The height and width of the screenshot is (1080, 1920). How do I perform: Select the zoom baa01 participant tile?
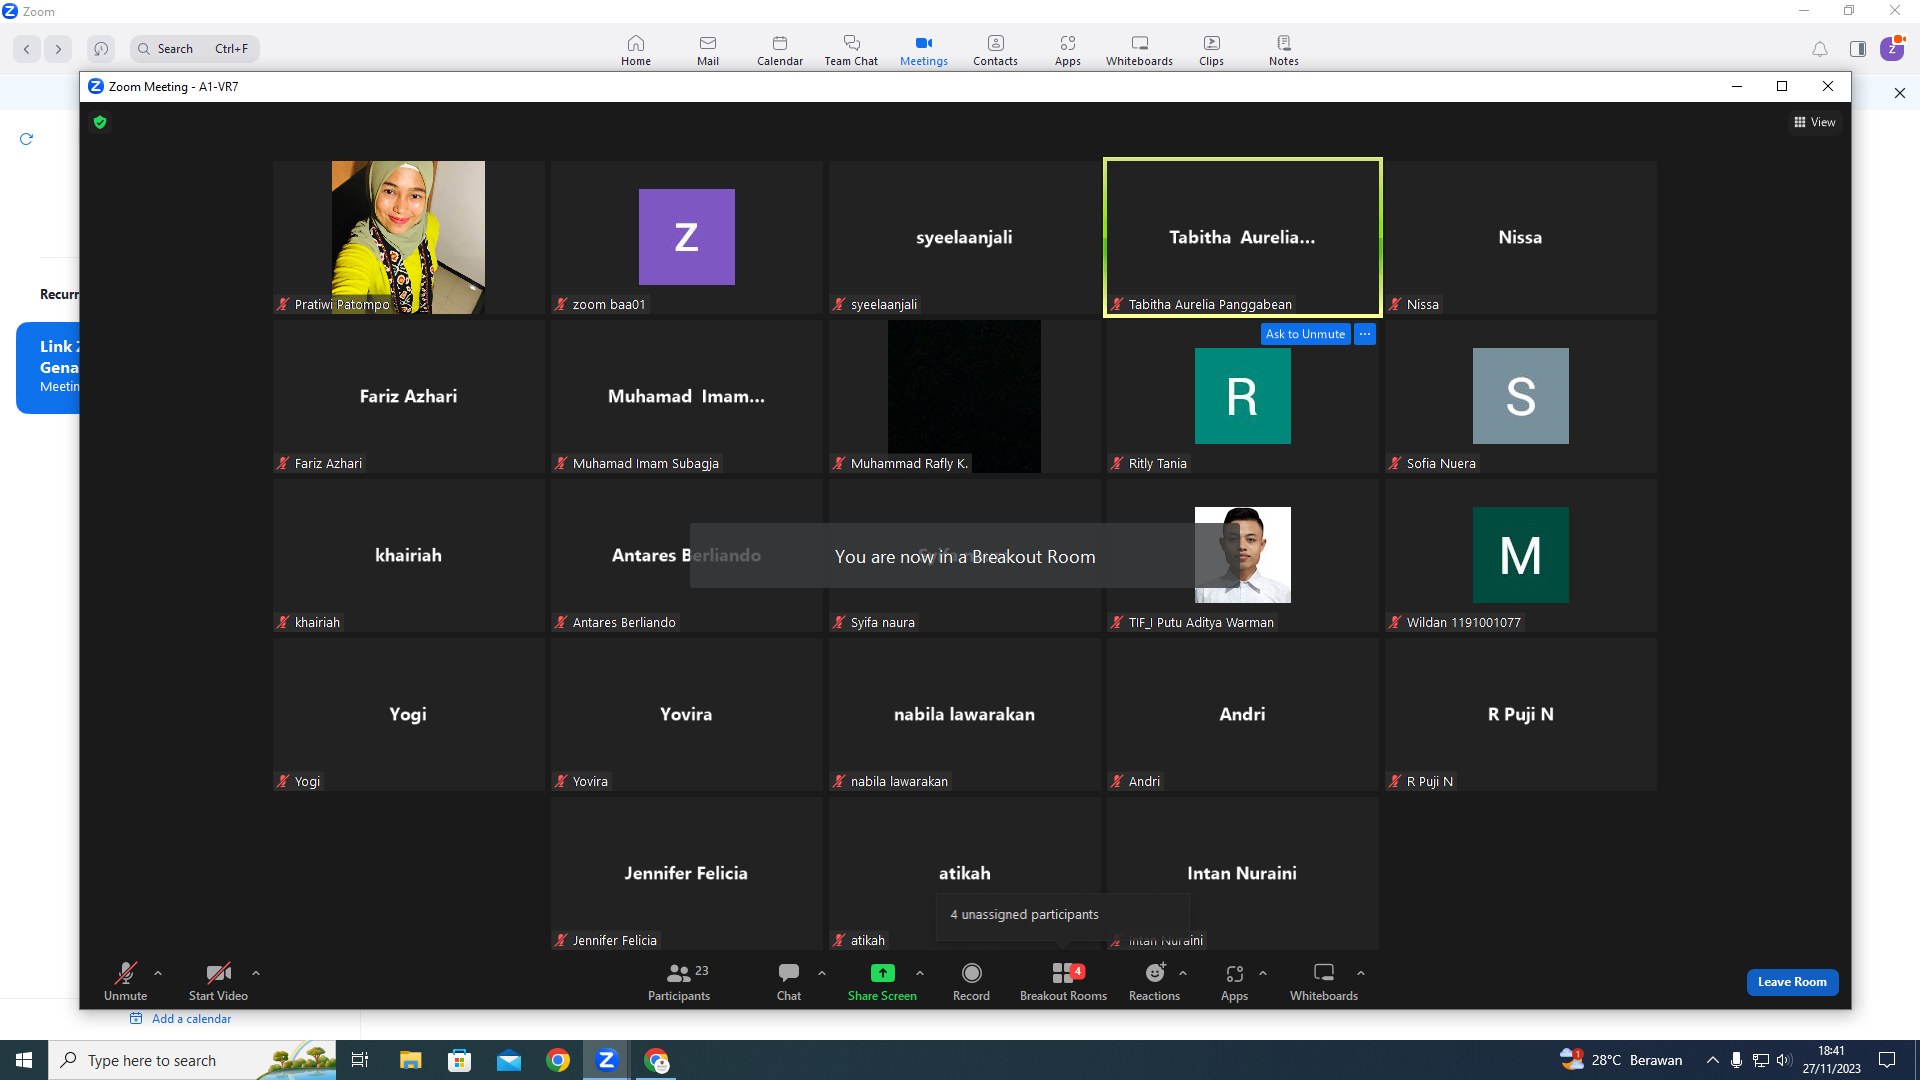click(x=686, y=237)
